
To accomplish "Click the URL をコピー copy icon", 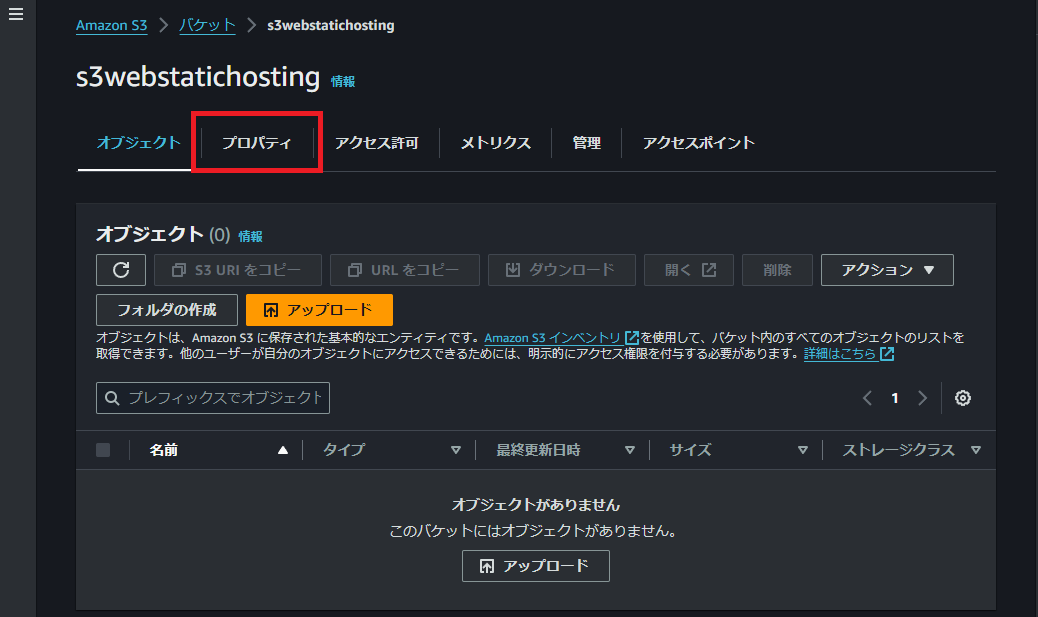I will (x=357, y=269).
